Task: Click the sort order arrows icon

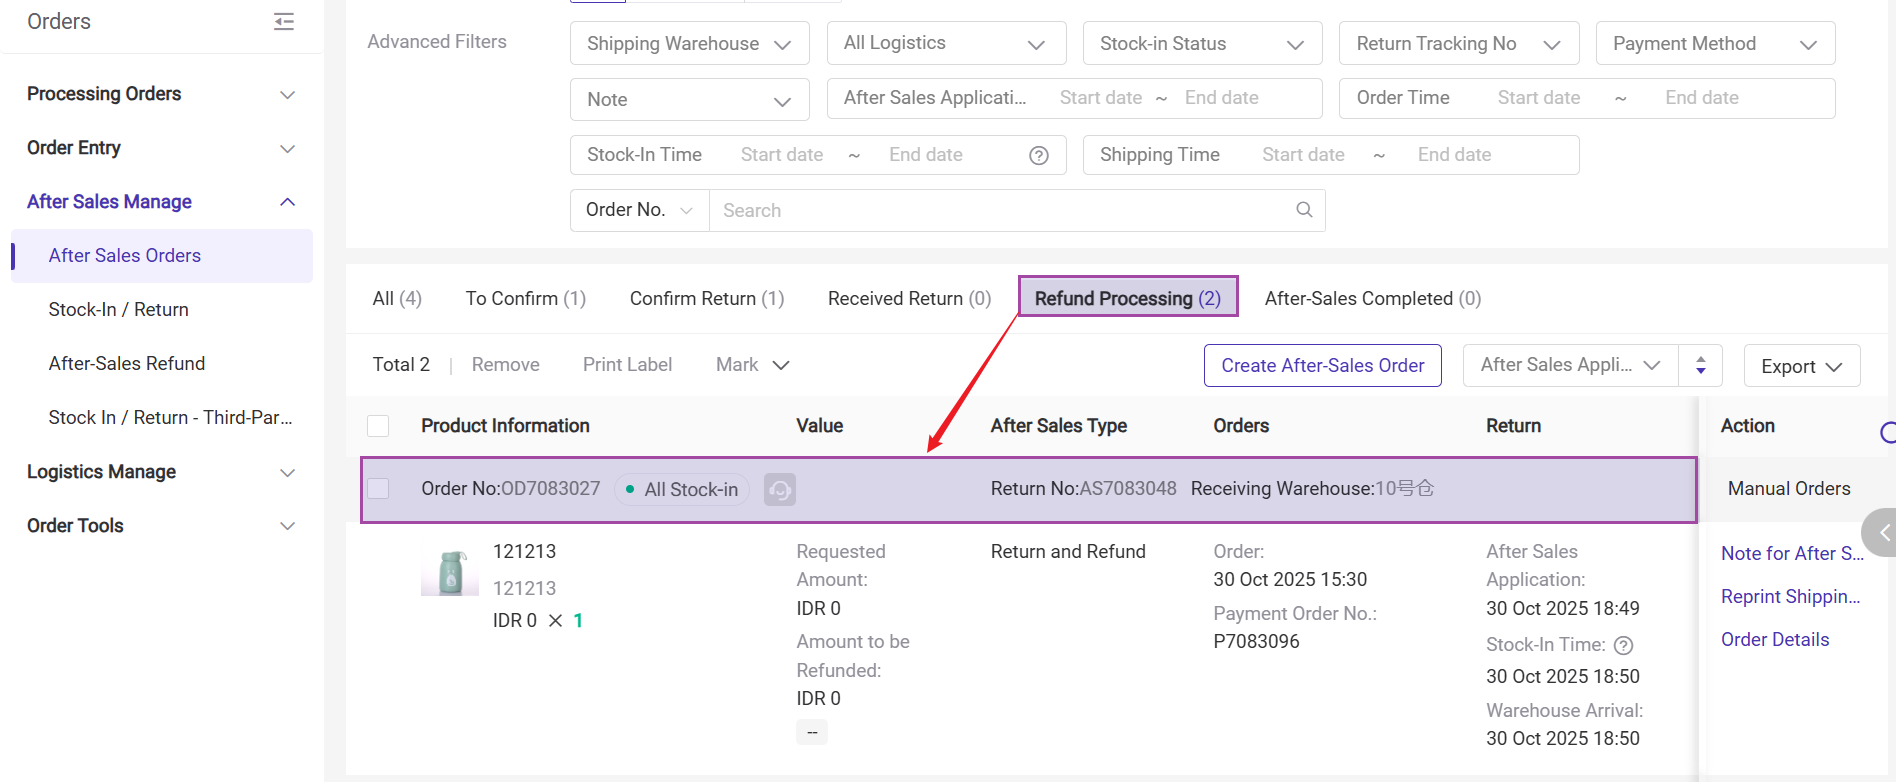Action: (1700, 366)
